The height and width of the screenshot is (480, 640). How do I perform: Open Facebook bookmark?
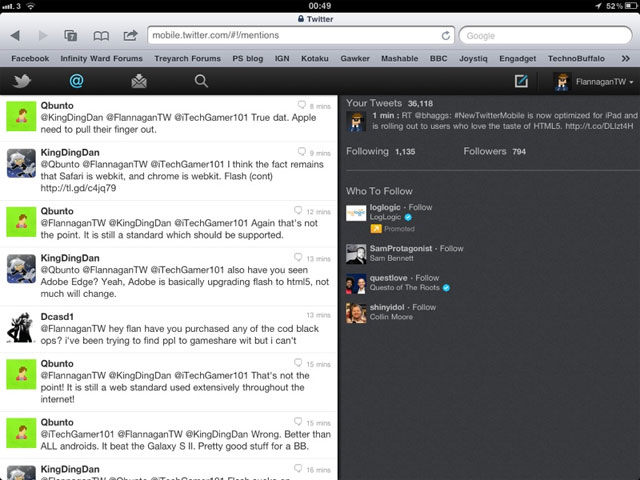30,58
